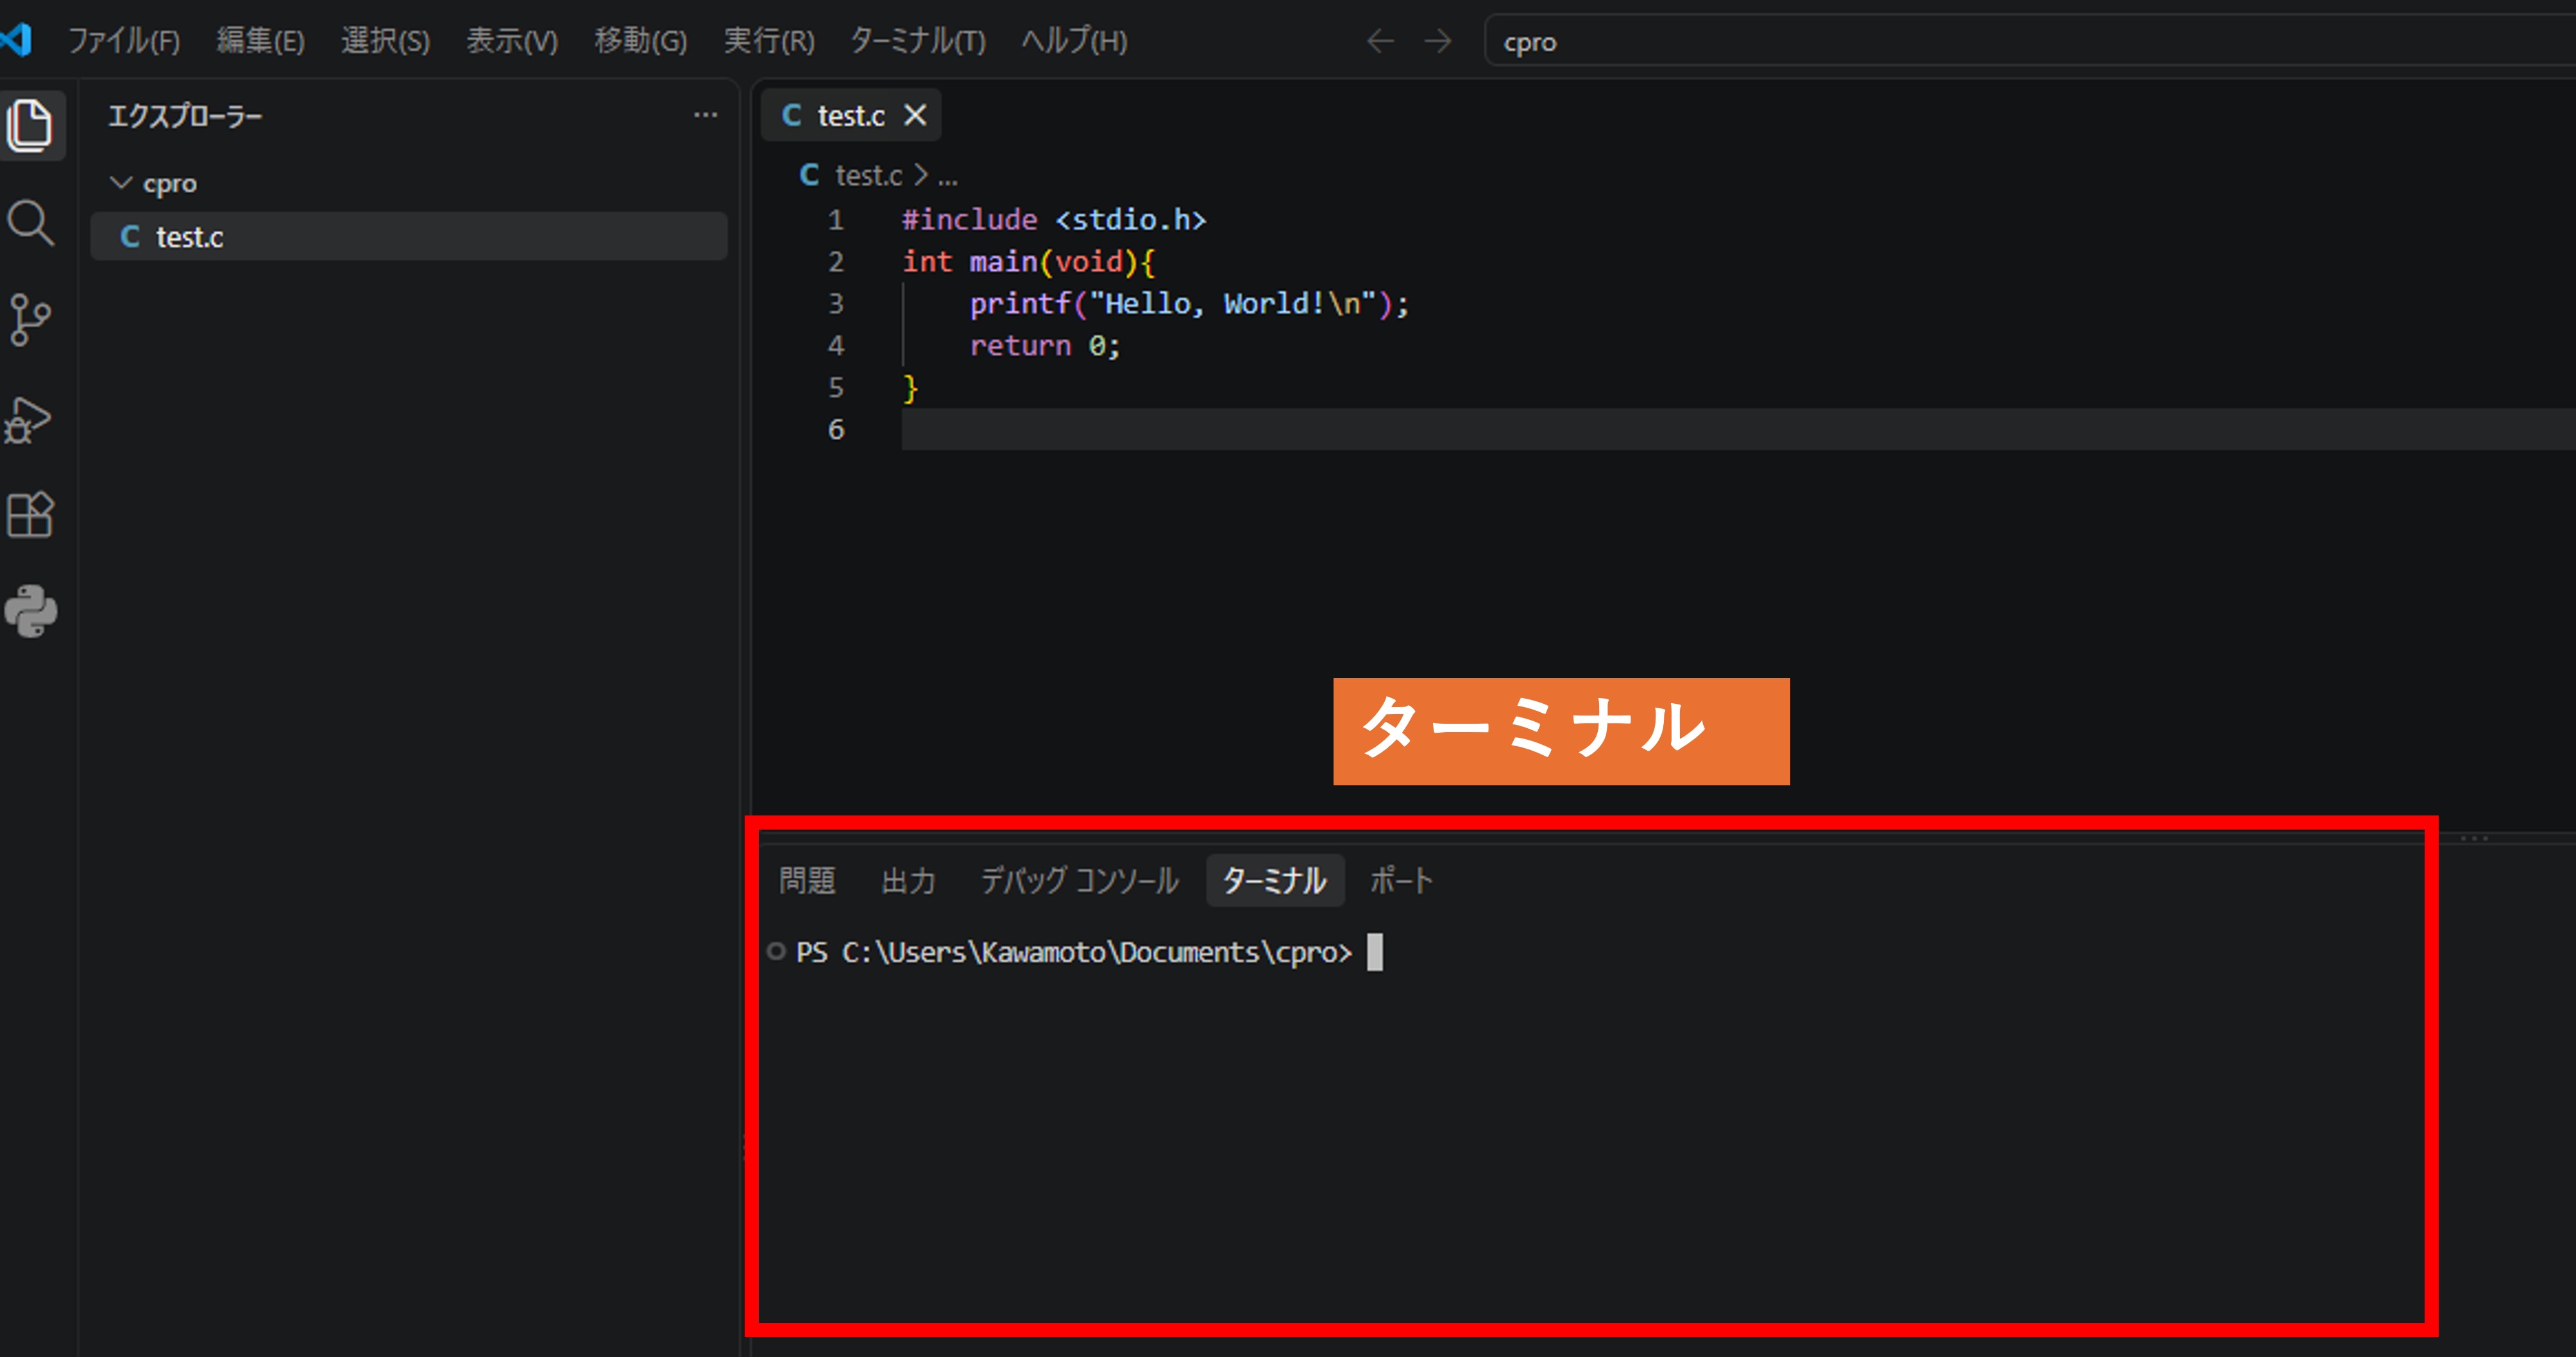Click the breadcrumb ellipsis after test.c
Screen dimensions: 2576x1357
click(947, 177)
